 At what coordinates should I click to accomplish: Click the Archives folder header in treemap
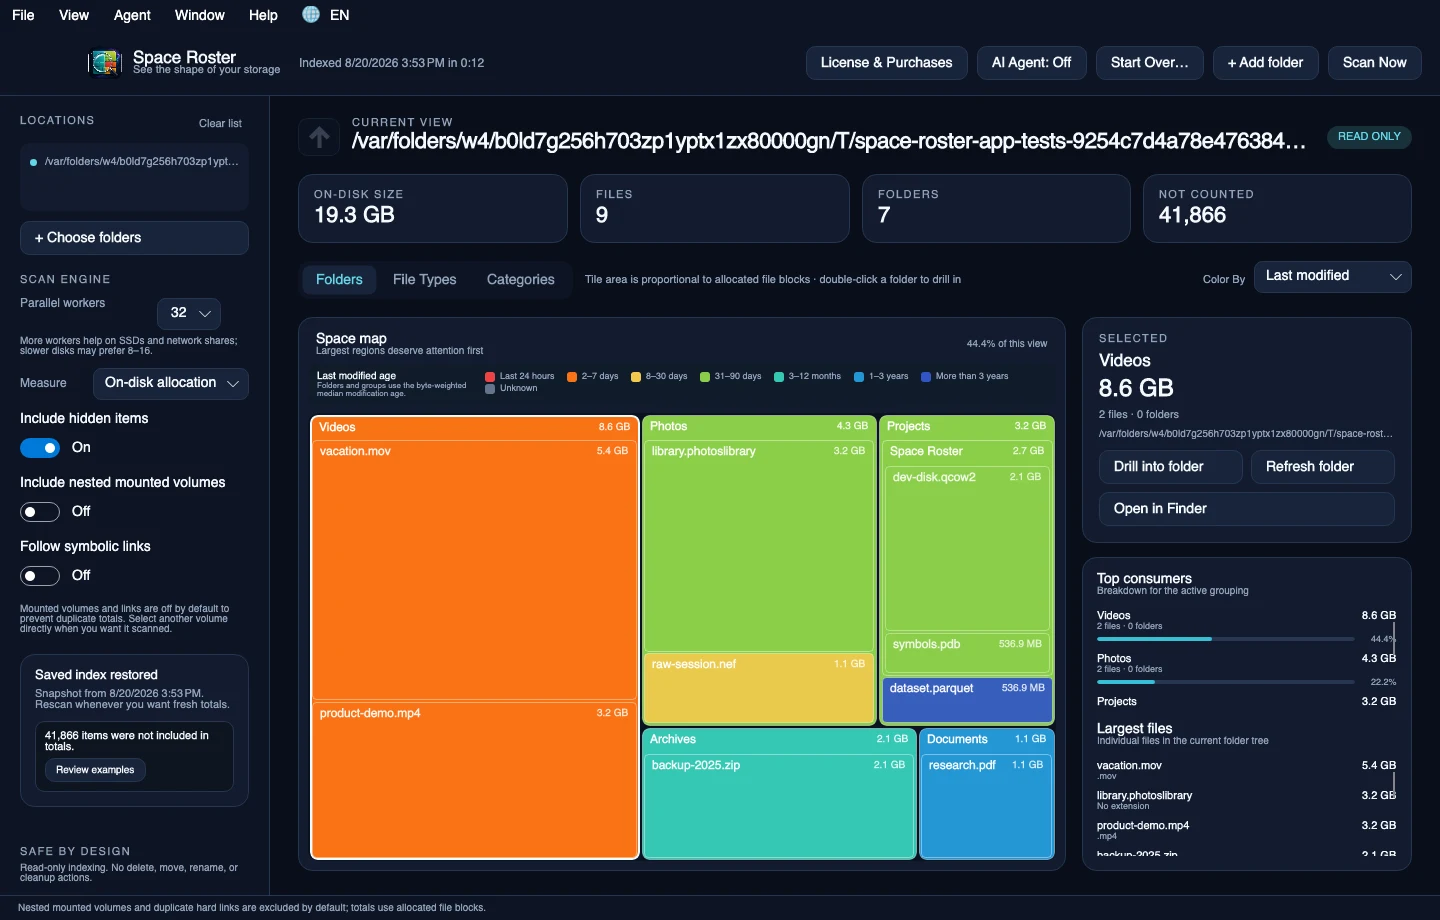coord(779,740)
